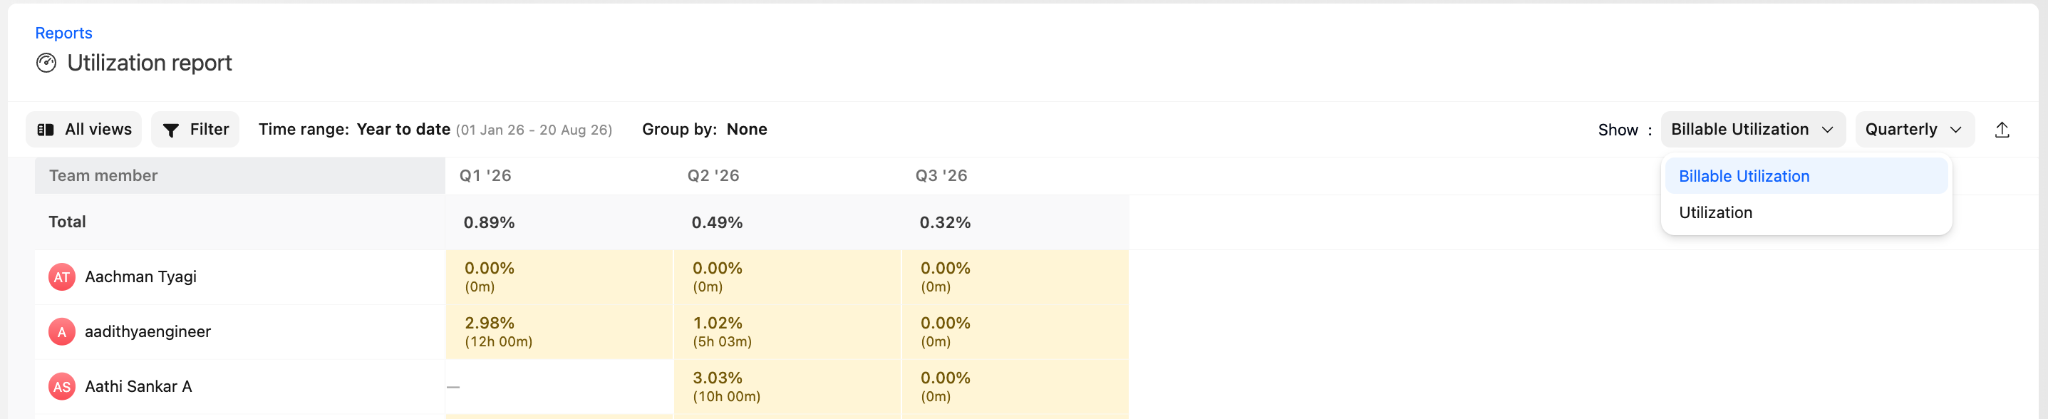This screenshot has height=419, width=2048.
Task: Click the Filter funnel icon
Action: pos(171,130)
